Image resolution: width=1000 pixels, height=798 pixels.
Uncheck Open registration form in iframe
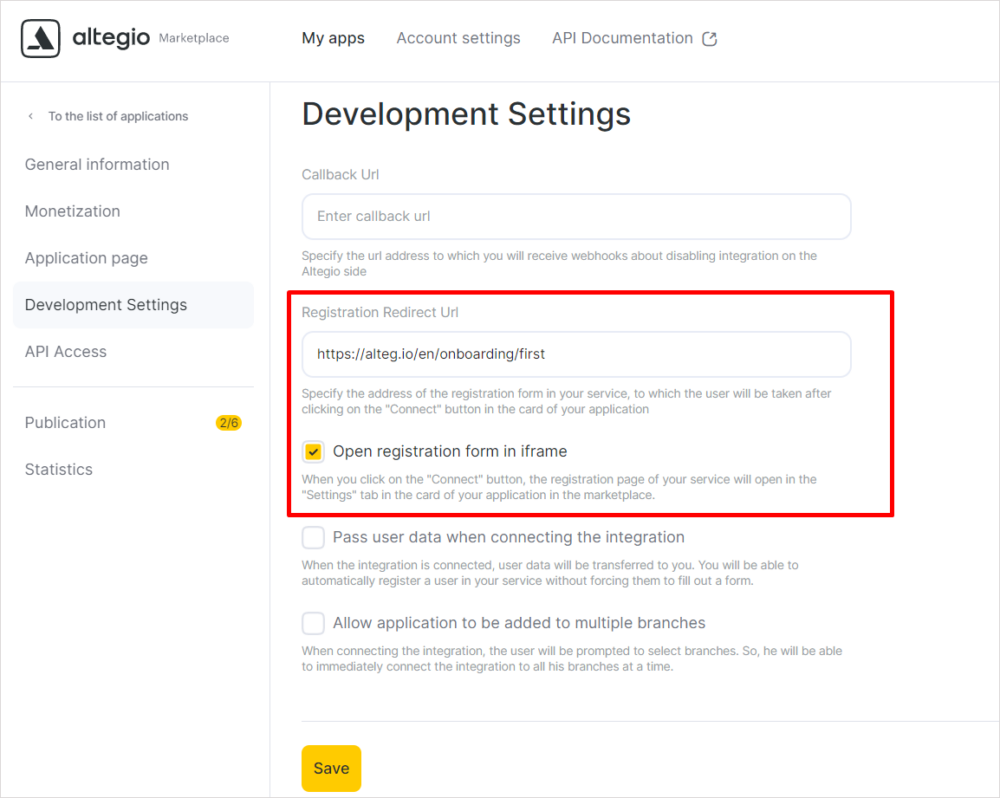pyautogui.click(x=313, y=452)
